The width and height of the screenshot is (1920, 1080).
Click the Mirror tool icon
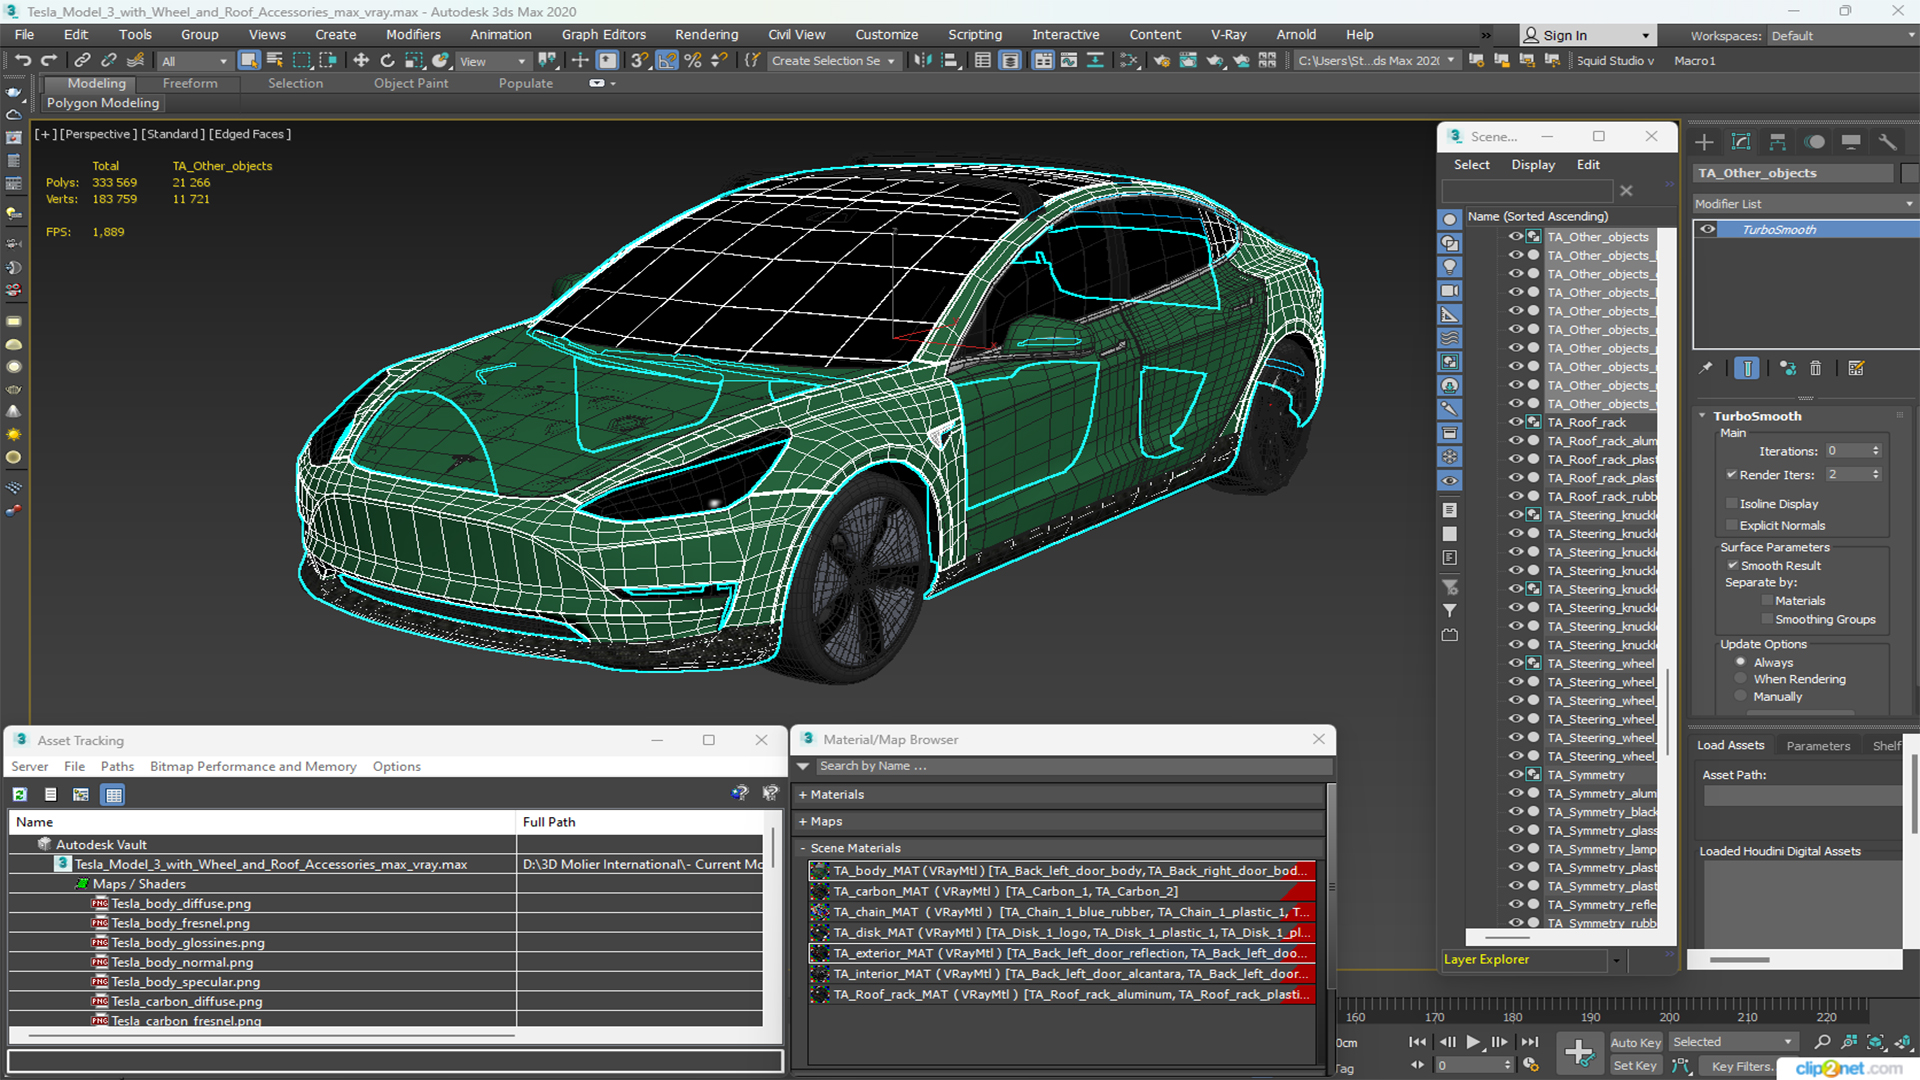tap(923, 61)
